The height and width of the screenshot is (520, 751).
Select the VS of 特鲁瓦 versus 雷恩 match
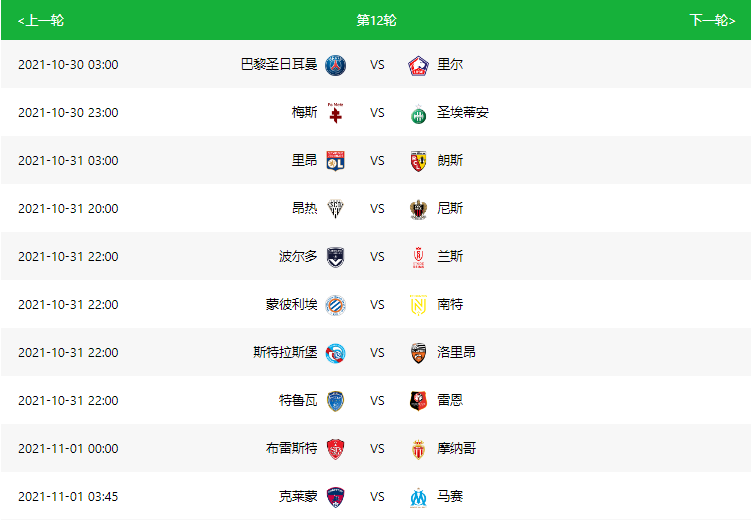[377, 401]
